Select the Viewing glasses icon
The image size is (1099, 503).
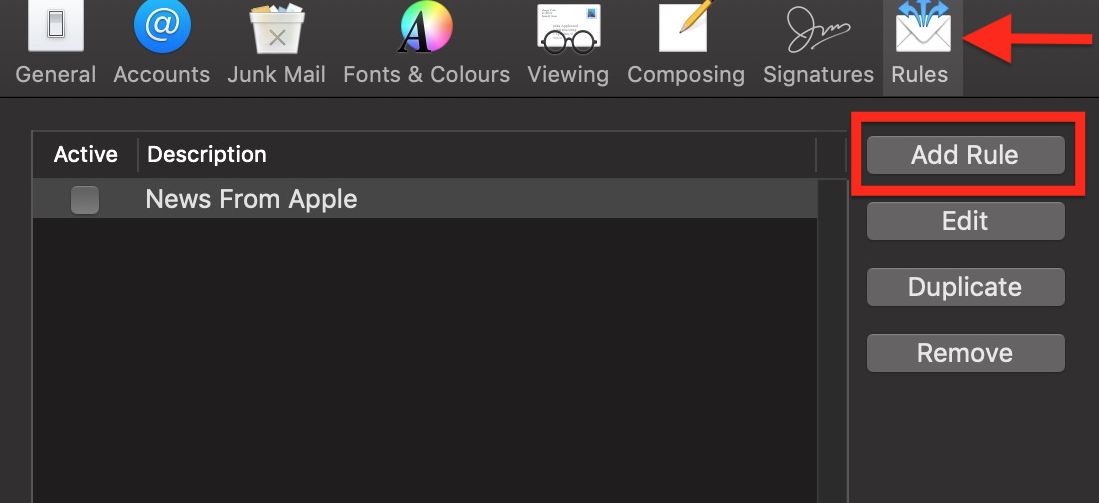567,28
